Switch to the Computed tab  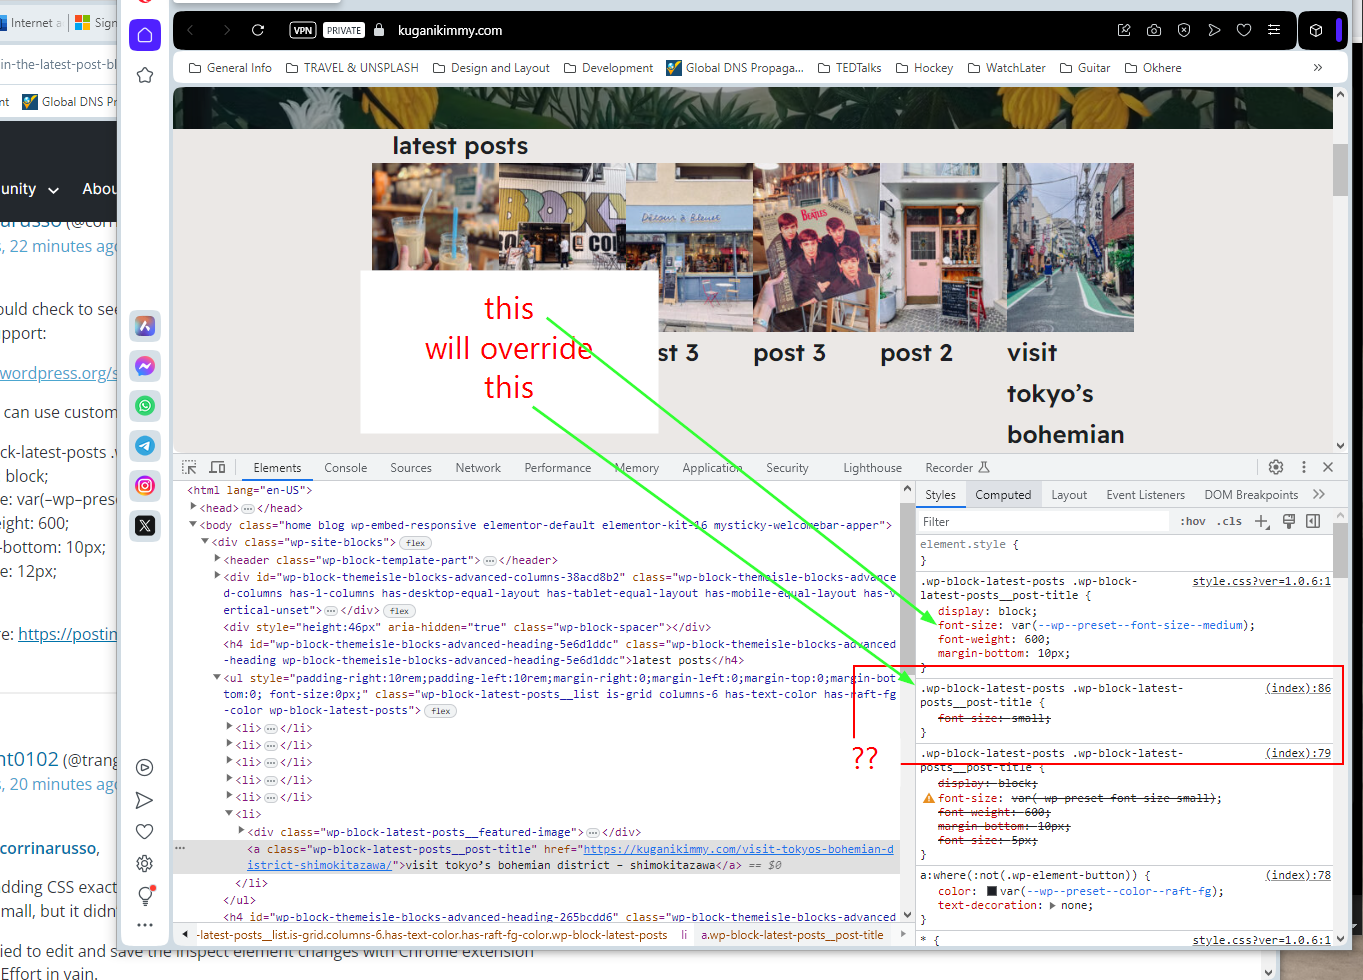[1003, 494]
